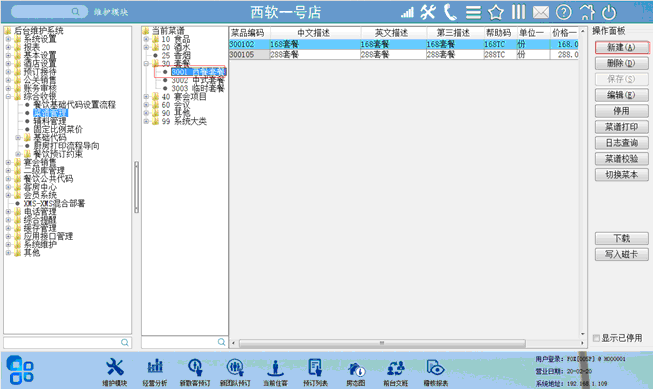
Task: Click the phone icon in the header
Action: coord(450,12)
